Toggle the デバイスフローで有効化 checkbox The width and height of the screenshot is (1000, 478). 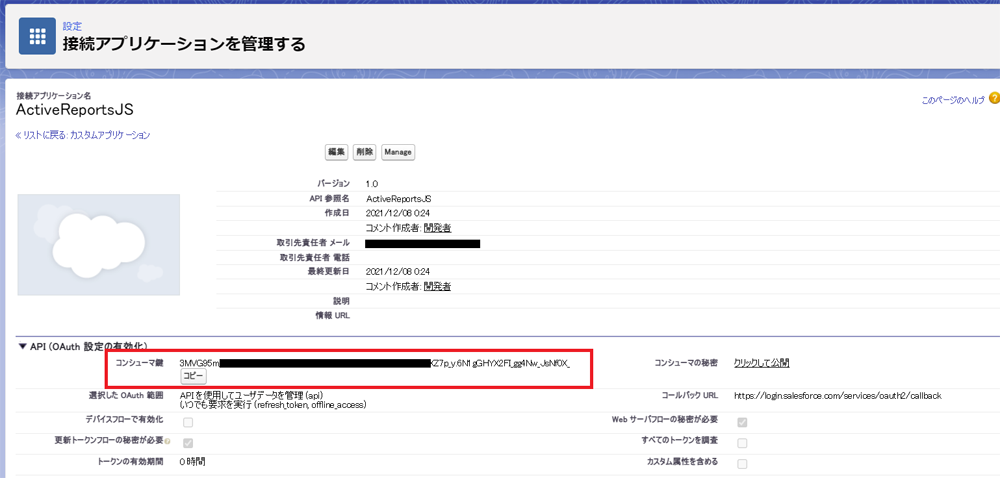click(x=188, y=422)
